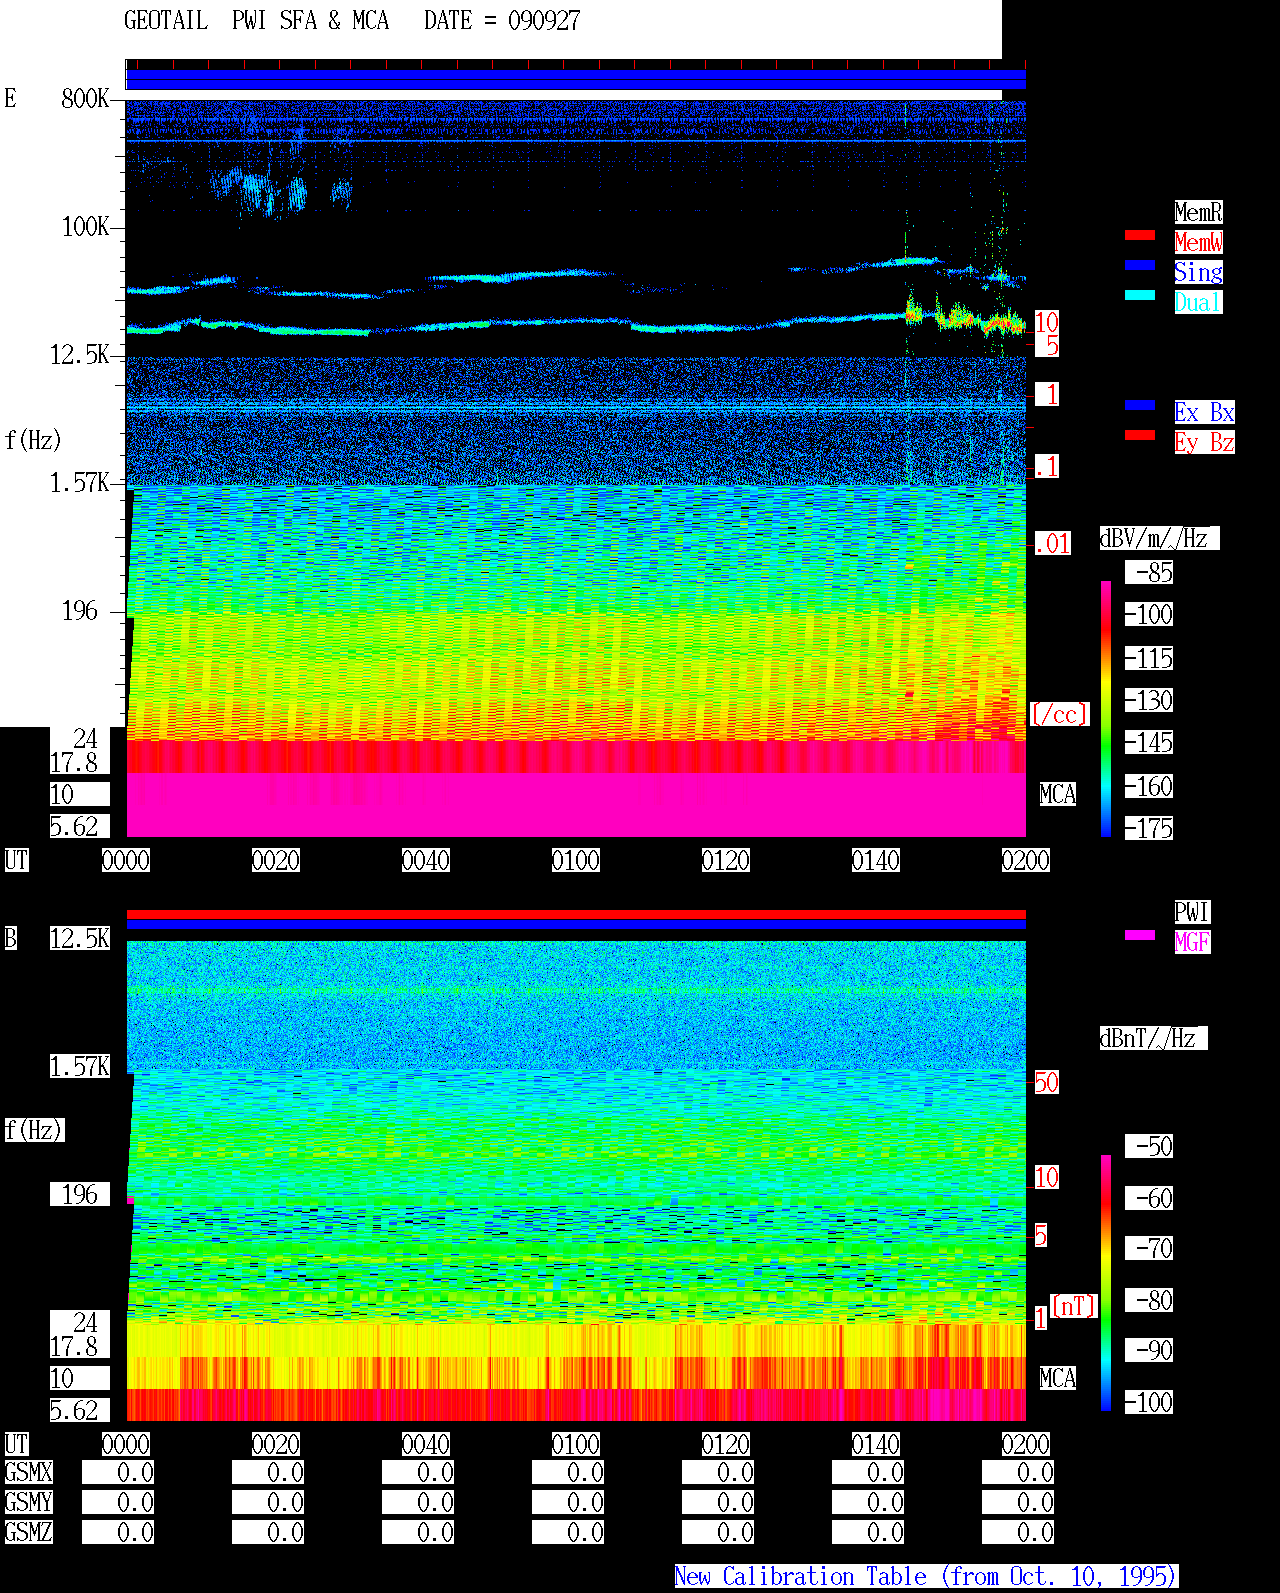Screen dimensions: 1280x1593
Task: Click the -70 magnetic colorbar value
Action: 1149,1248
